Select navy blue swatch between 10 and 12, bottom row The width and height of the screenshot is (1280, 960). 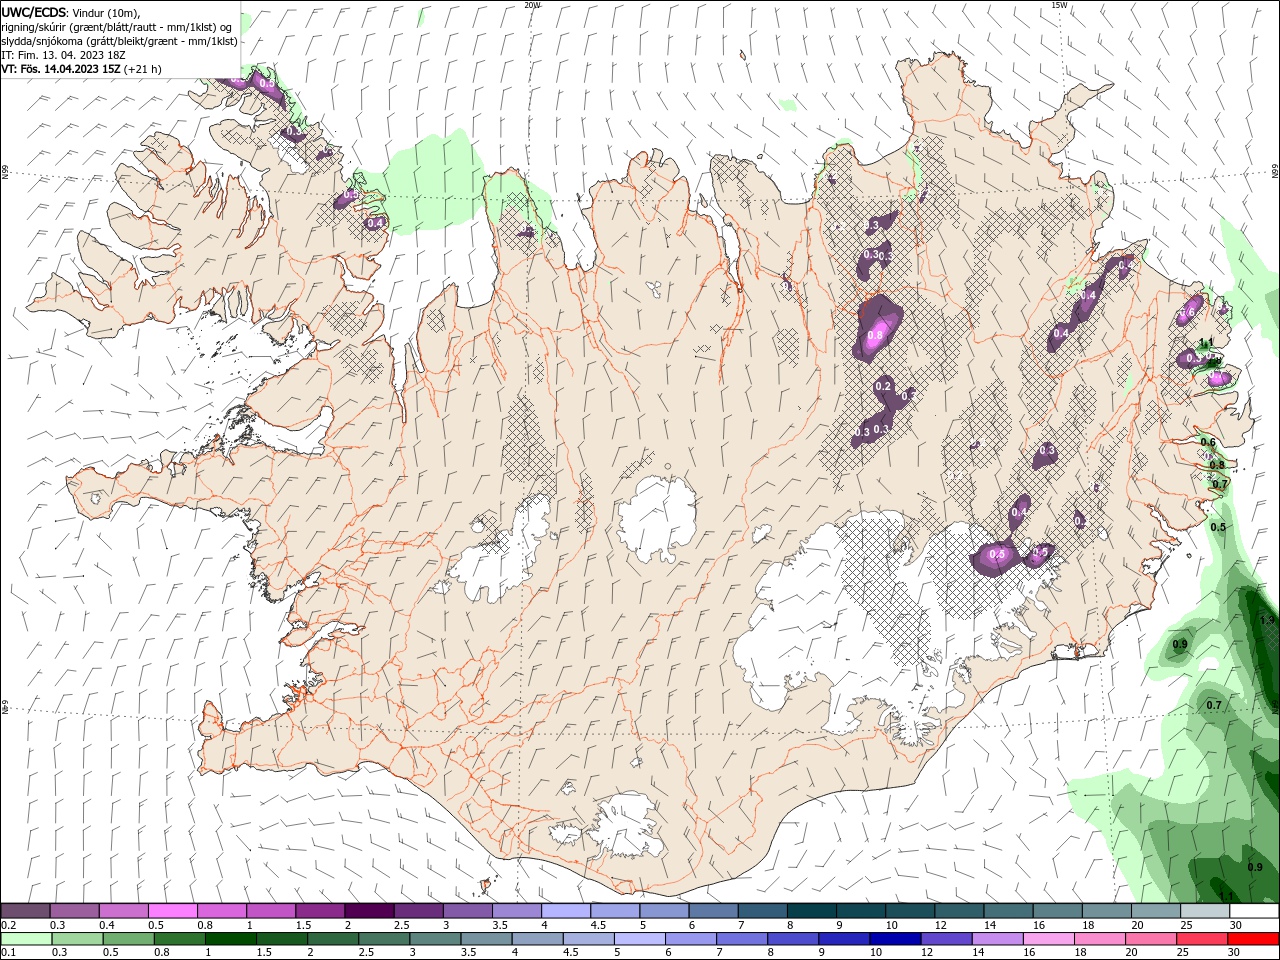click(895, 939)
